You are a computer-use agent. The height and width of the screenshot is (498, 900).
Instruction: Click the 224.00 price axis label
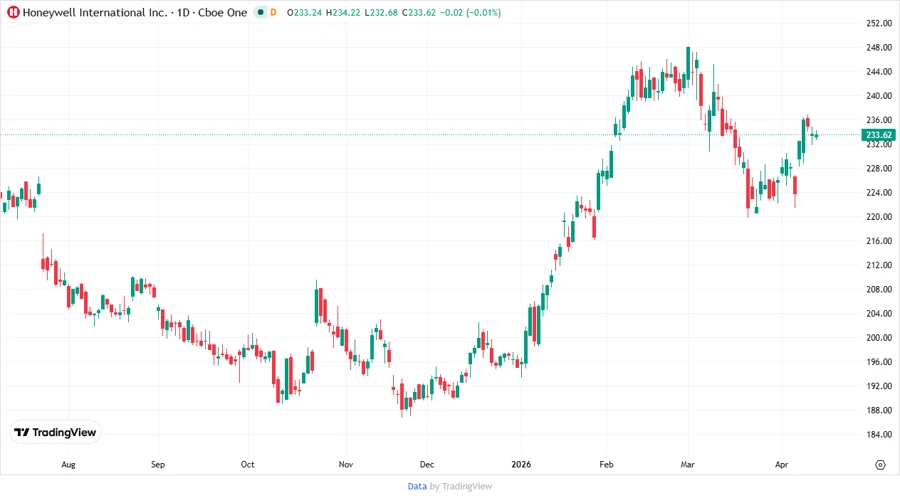click(879, 192)
